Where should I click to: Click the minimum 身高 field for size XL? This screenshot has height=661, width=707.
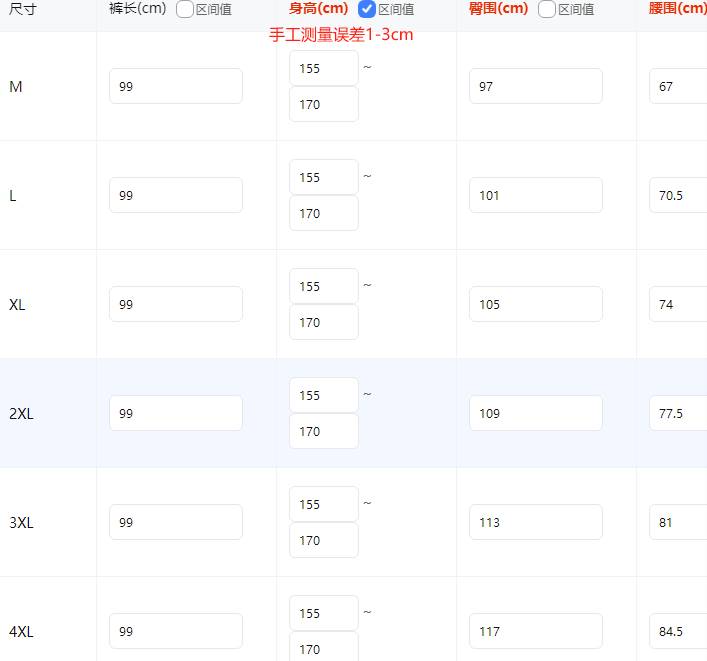[x=323, y=286]
